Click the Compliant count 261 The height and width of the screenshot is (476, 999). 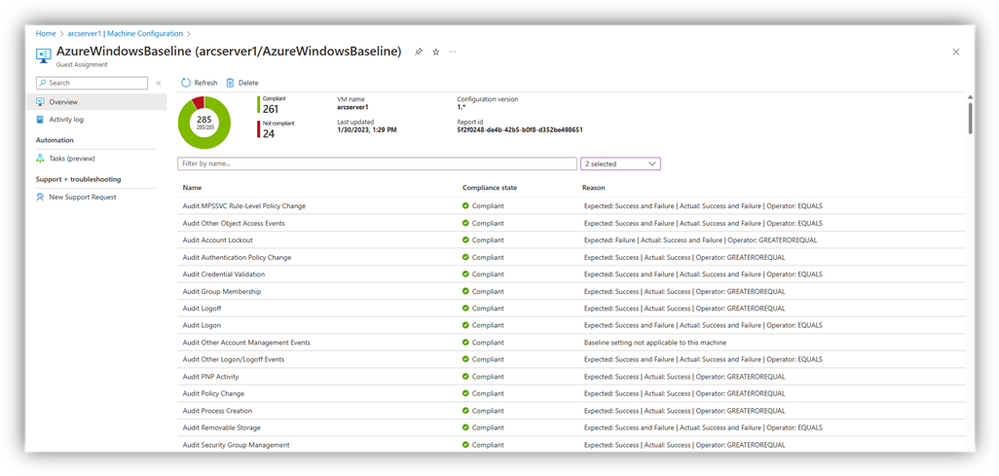pos(271,110)
